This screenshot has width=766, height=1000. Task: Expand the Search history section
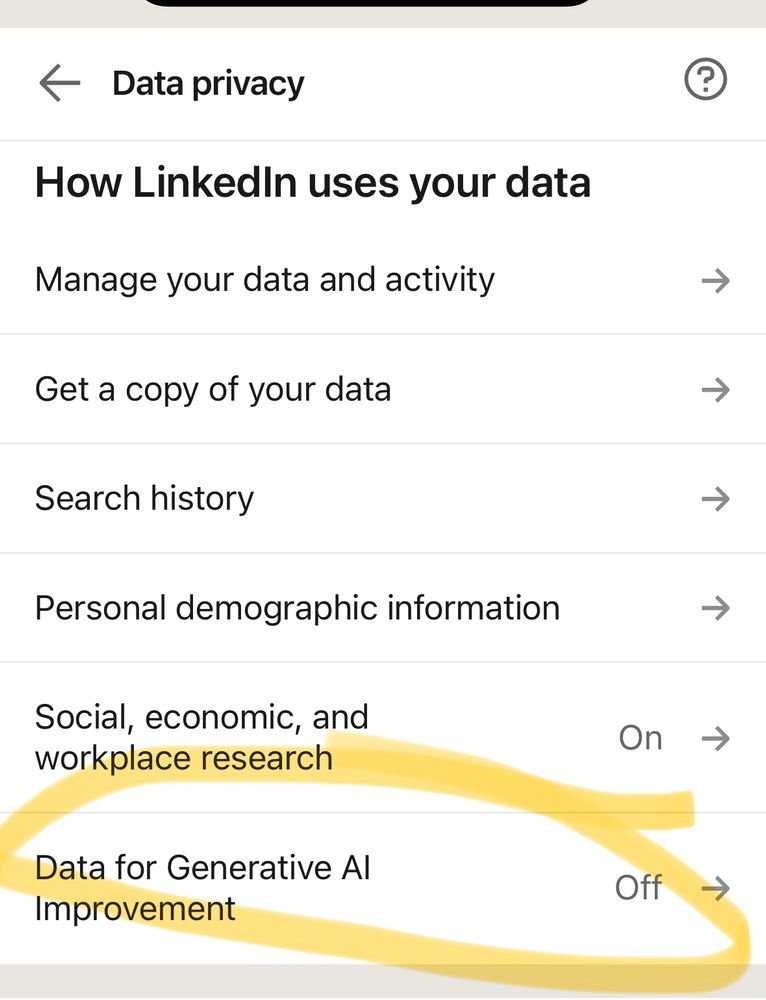143,498
